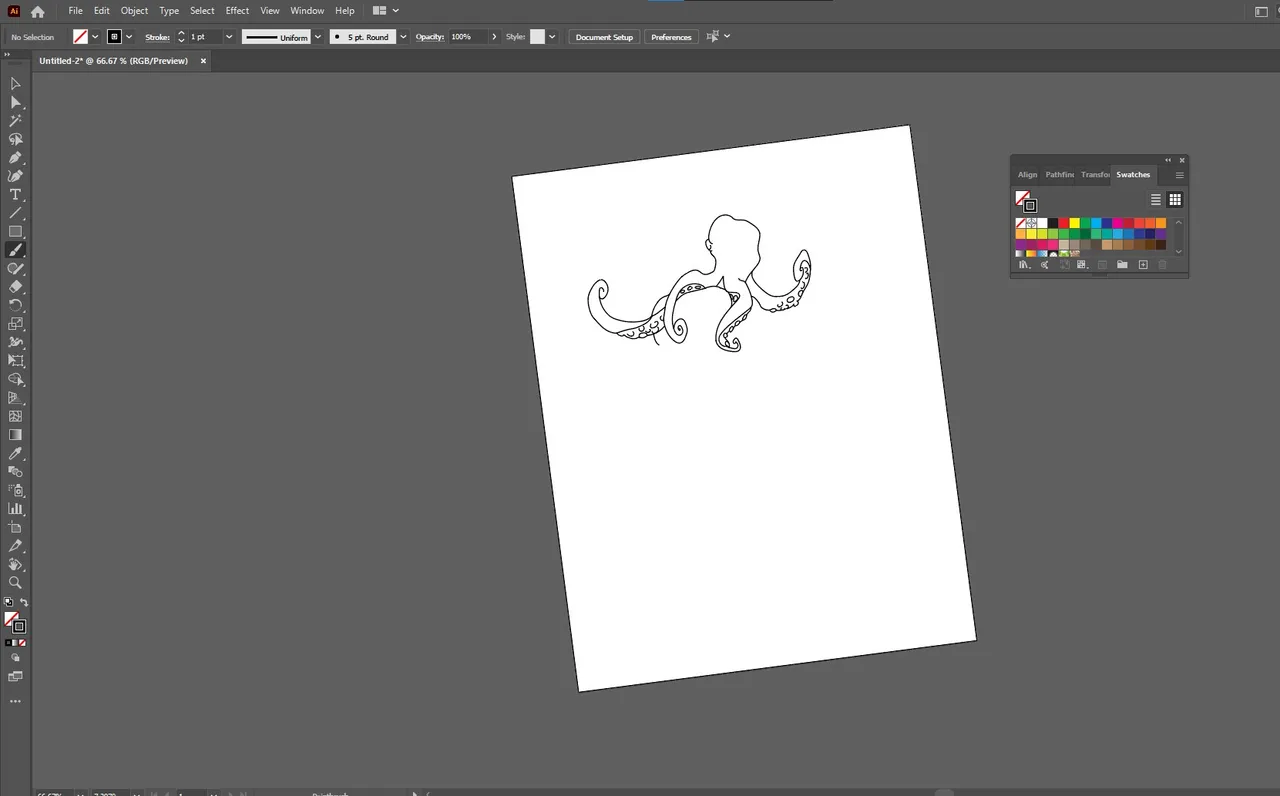
Task: Reset to default fill and stroke
Action: (x=9, y=603)
